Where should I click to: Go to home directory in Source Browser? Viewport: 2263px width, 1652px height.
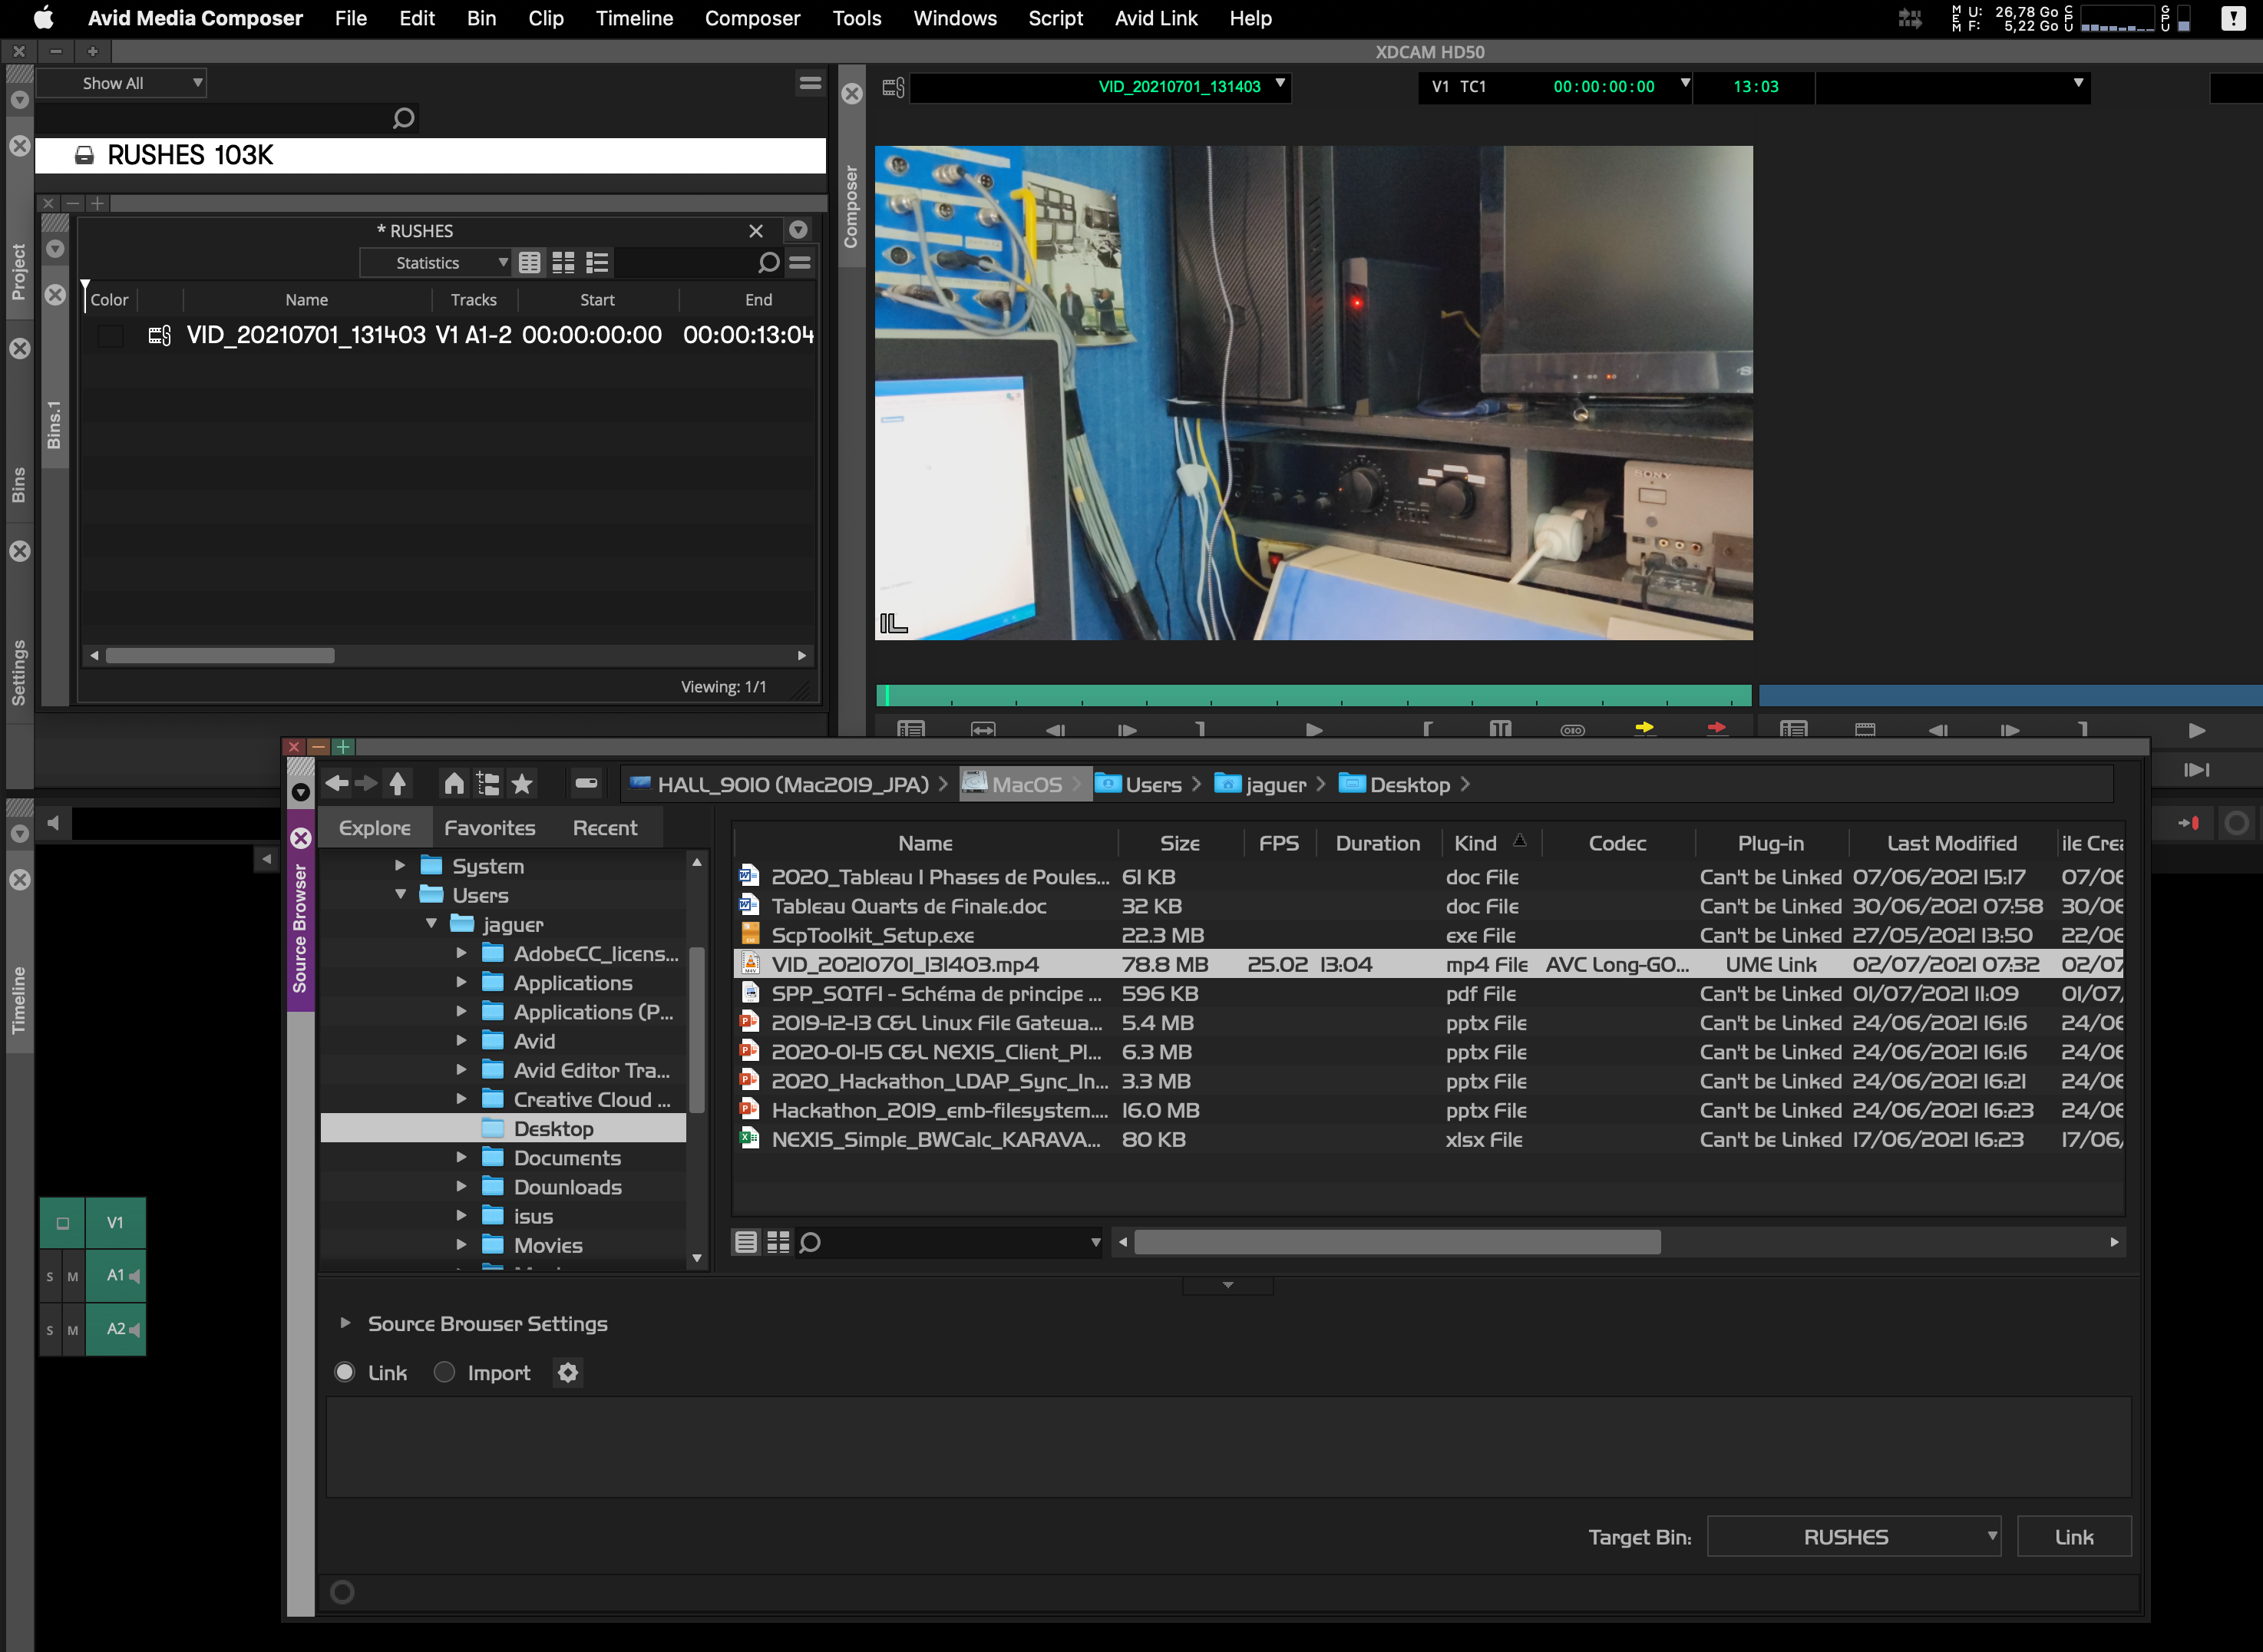(454, 784)
